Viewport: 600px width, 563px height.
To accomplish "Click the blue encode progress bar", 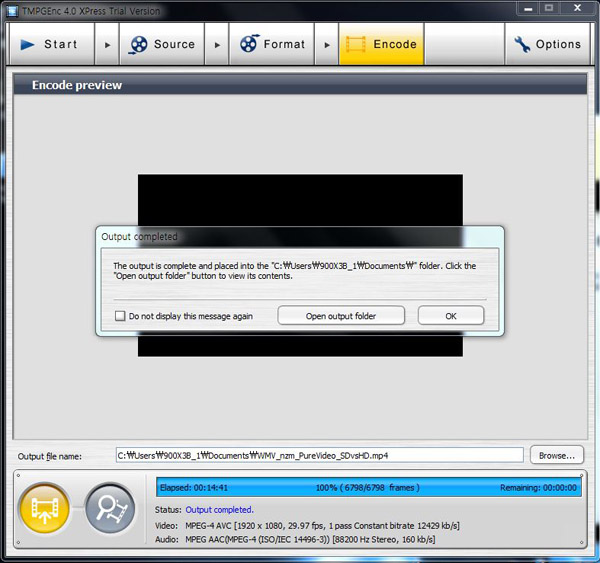I will (x=369, y=487).
